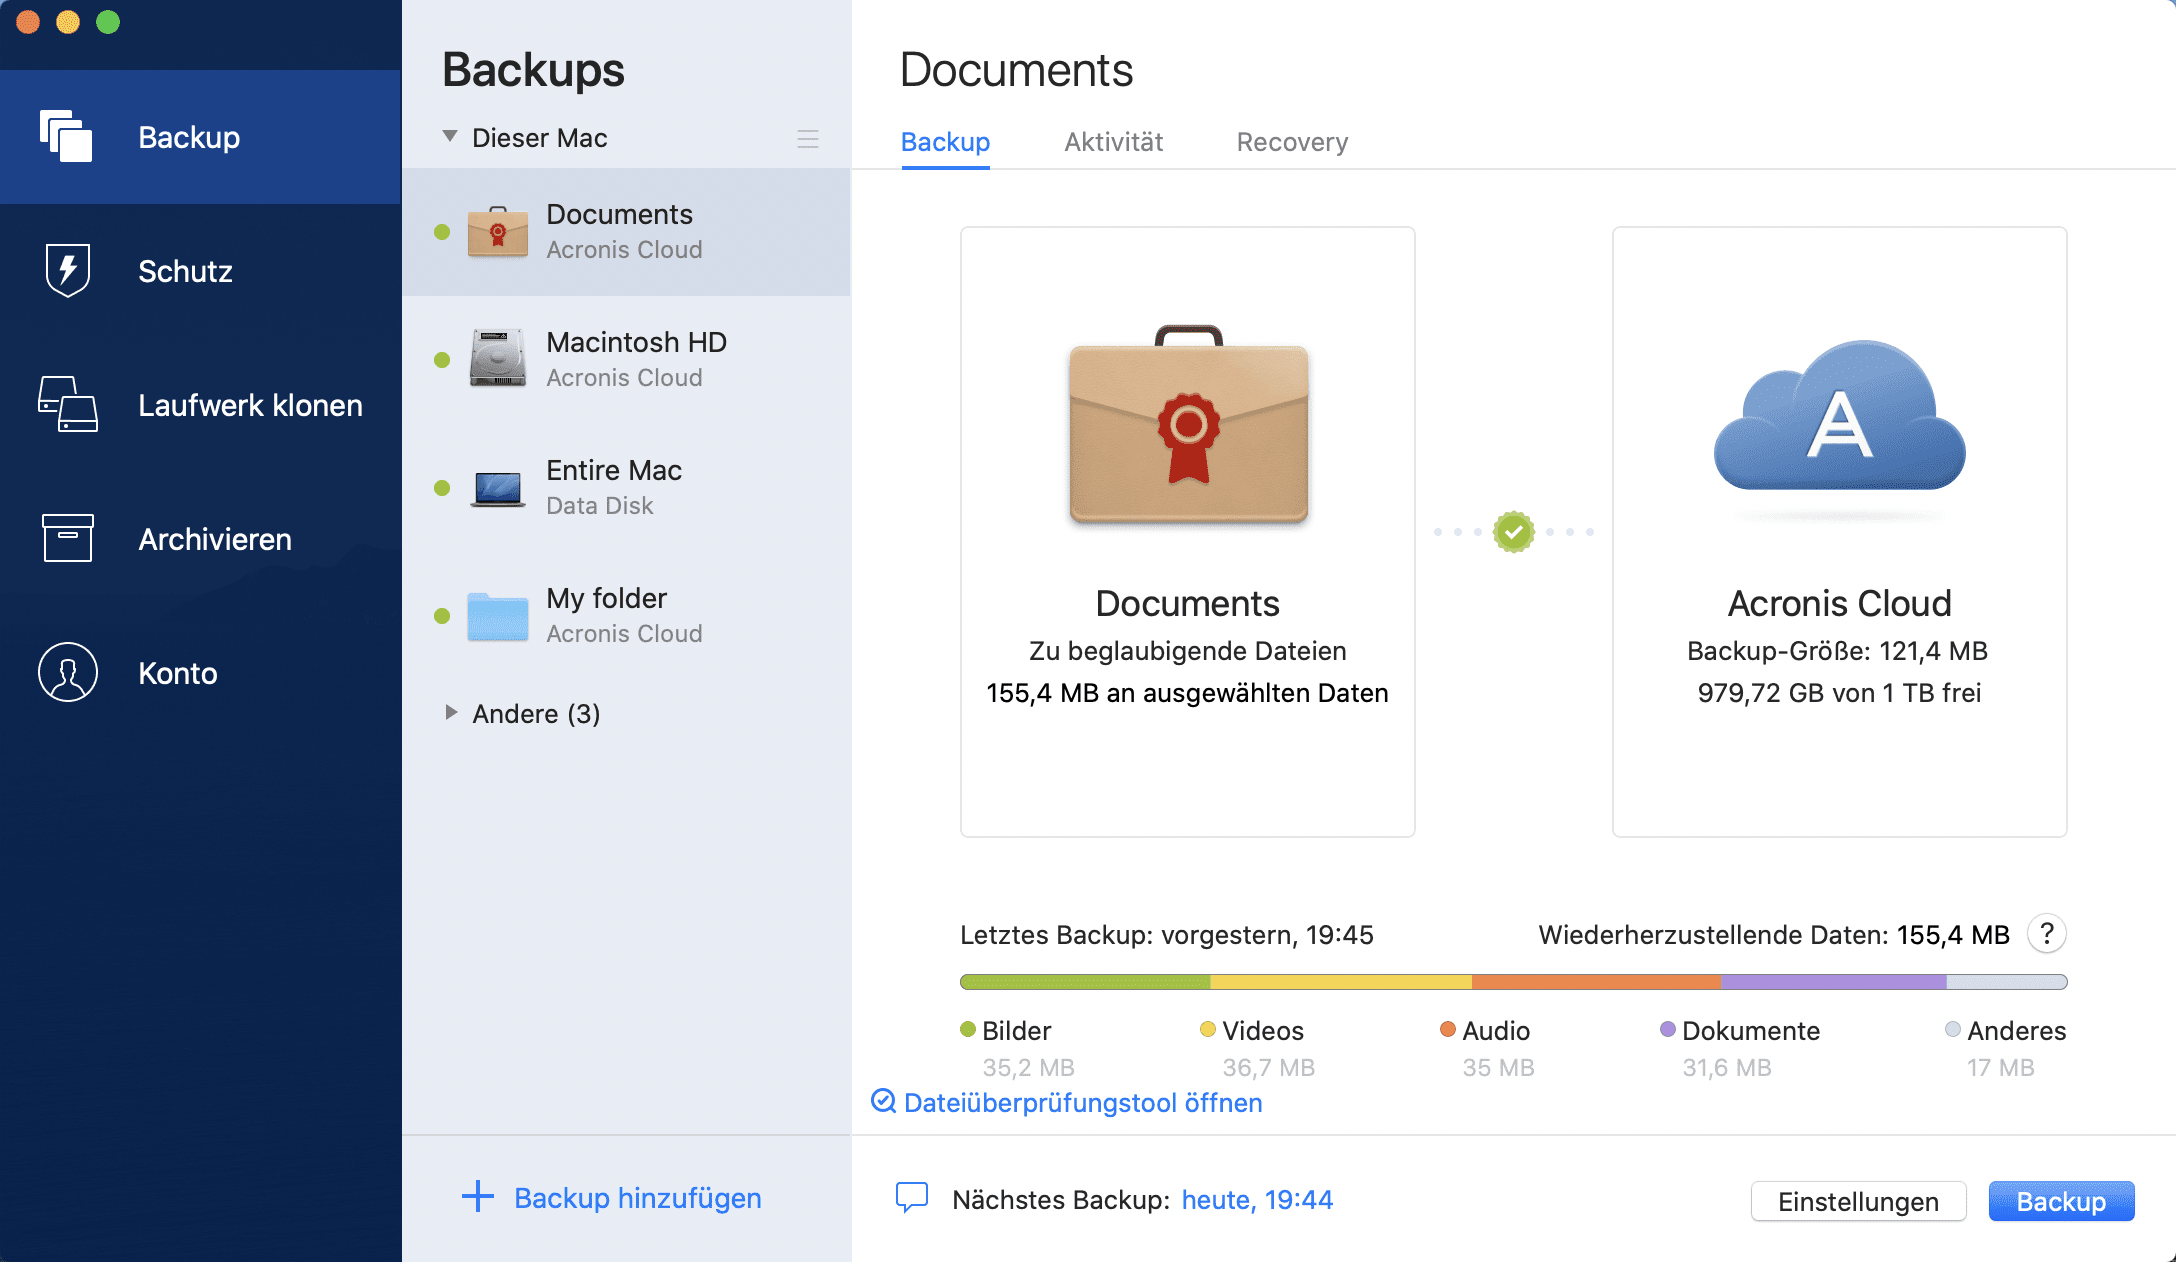This screenshot has height=1262, width=2176.
Task: Click the comment speech bubble icon
Action: point(911,1197)
